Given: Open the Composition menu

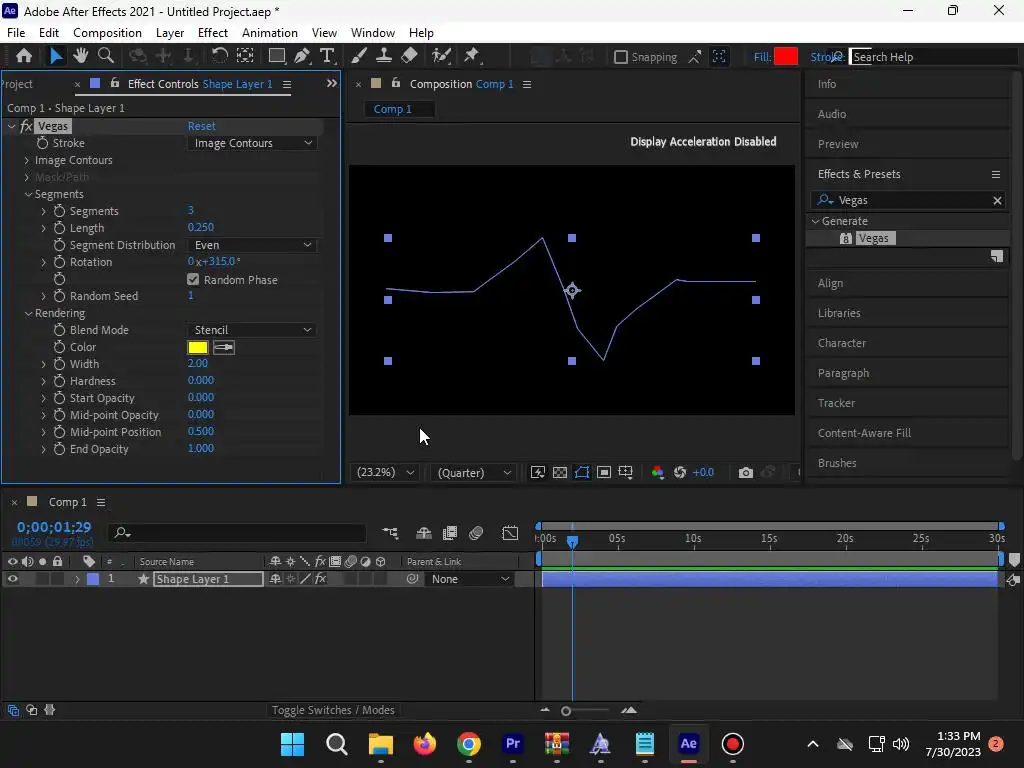Looking at the screenshot, I should pyautogui.click(x=107, y=33).
